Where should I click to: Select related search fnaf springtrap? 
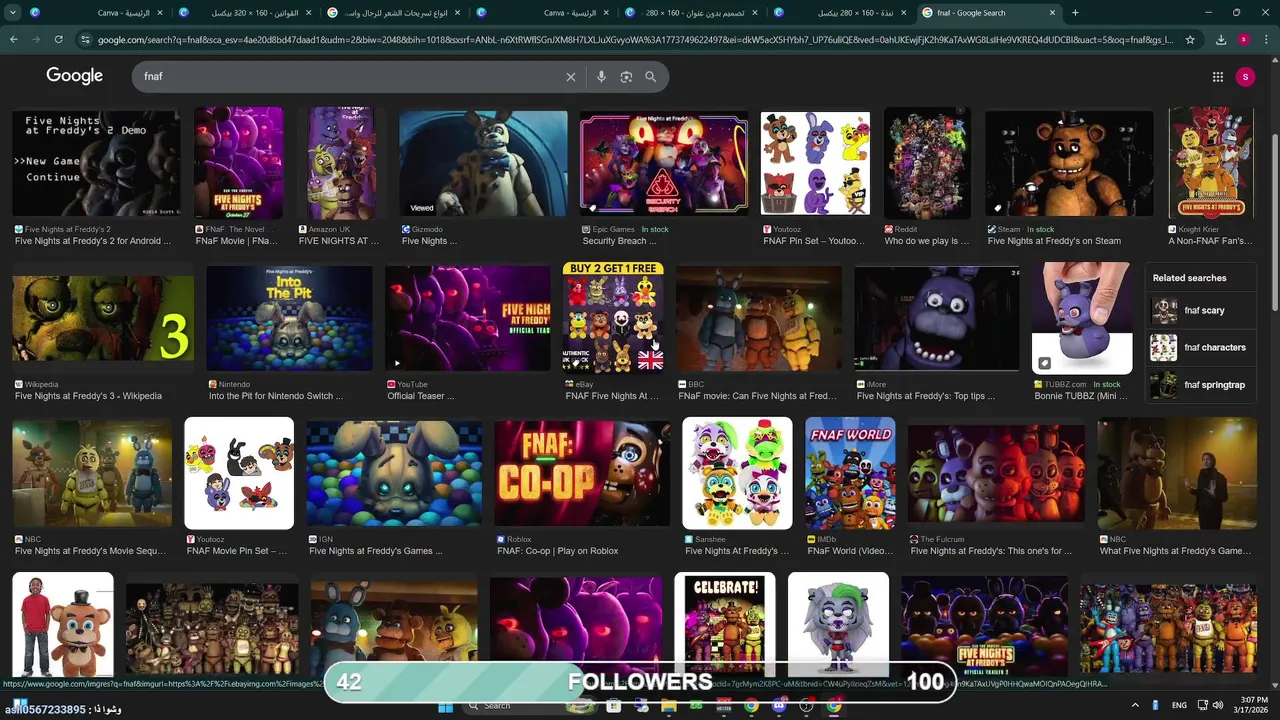[1199, 385]
